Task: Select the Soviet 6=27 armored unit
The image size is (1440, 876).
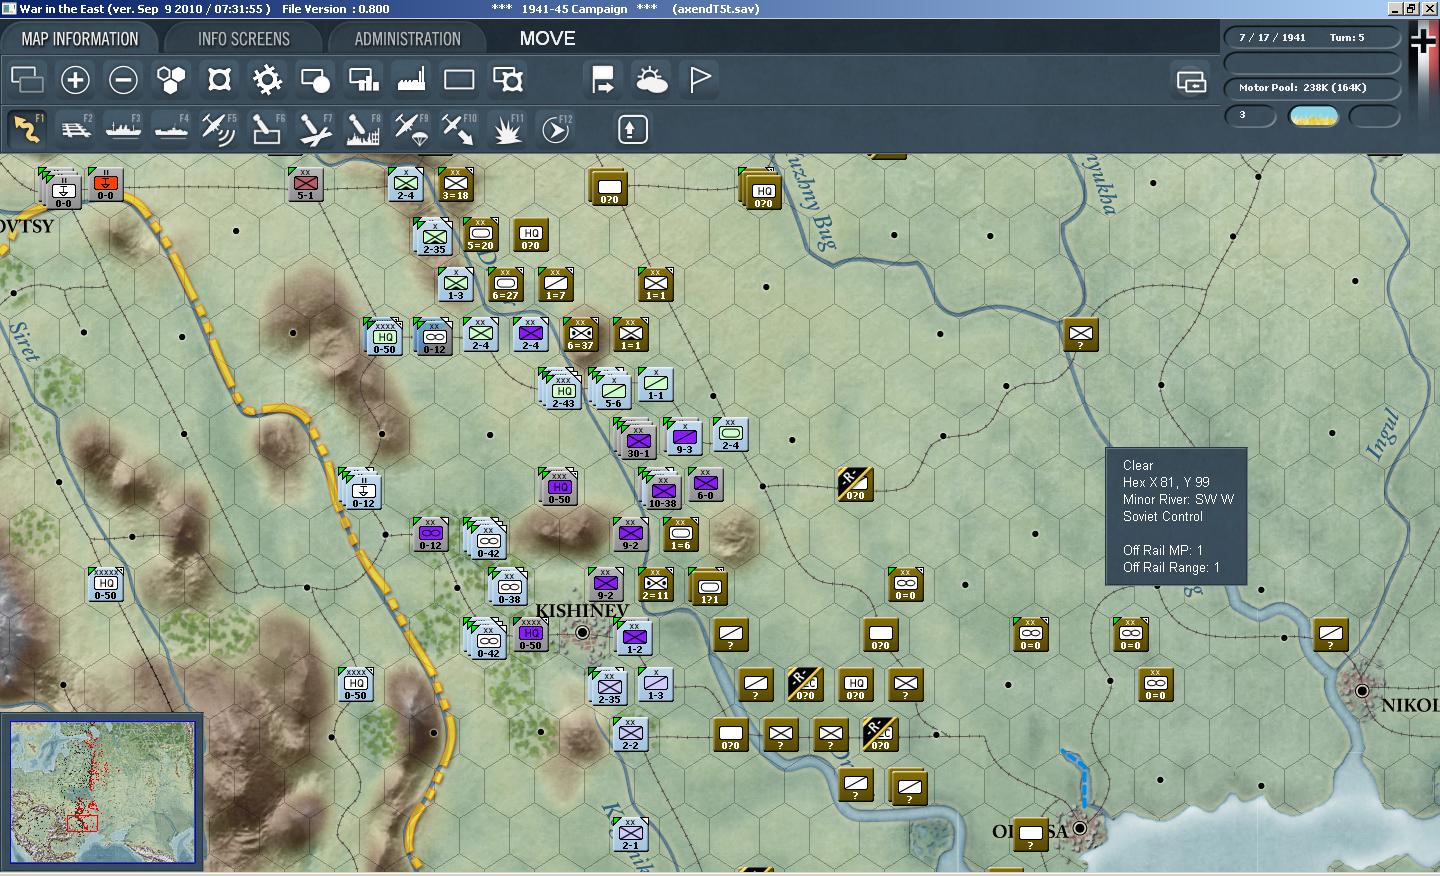Action: pos(506,285)
